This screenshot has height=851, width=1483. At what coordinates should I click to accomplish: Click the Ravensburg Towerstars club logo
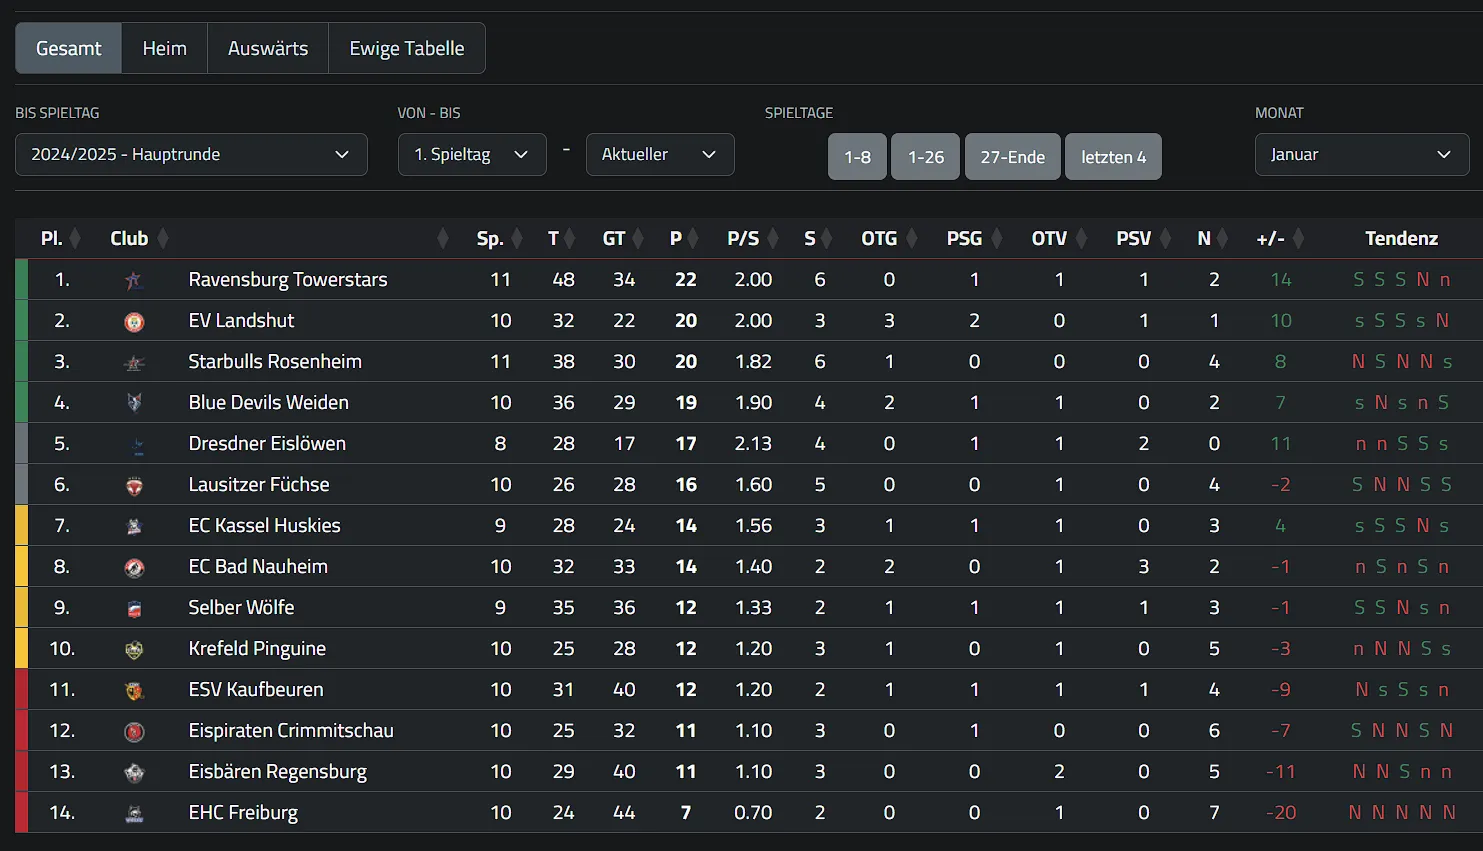tap(134, 281)
